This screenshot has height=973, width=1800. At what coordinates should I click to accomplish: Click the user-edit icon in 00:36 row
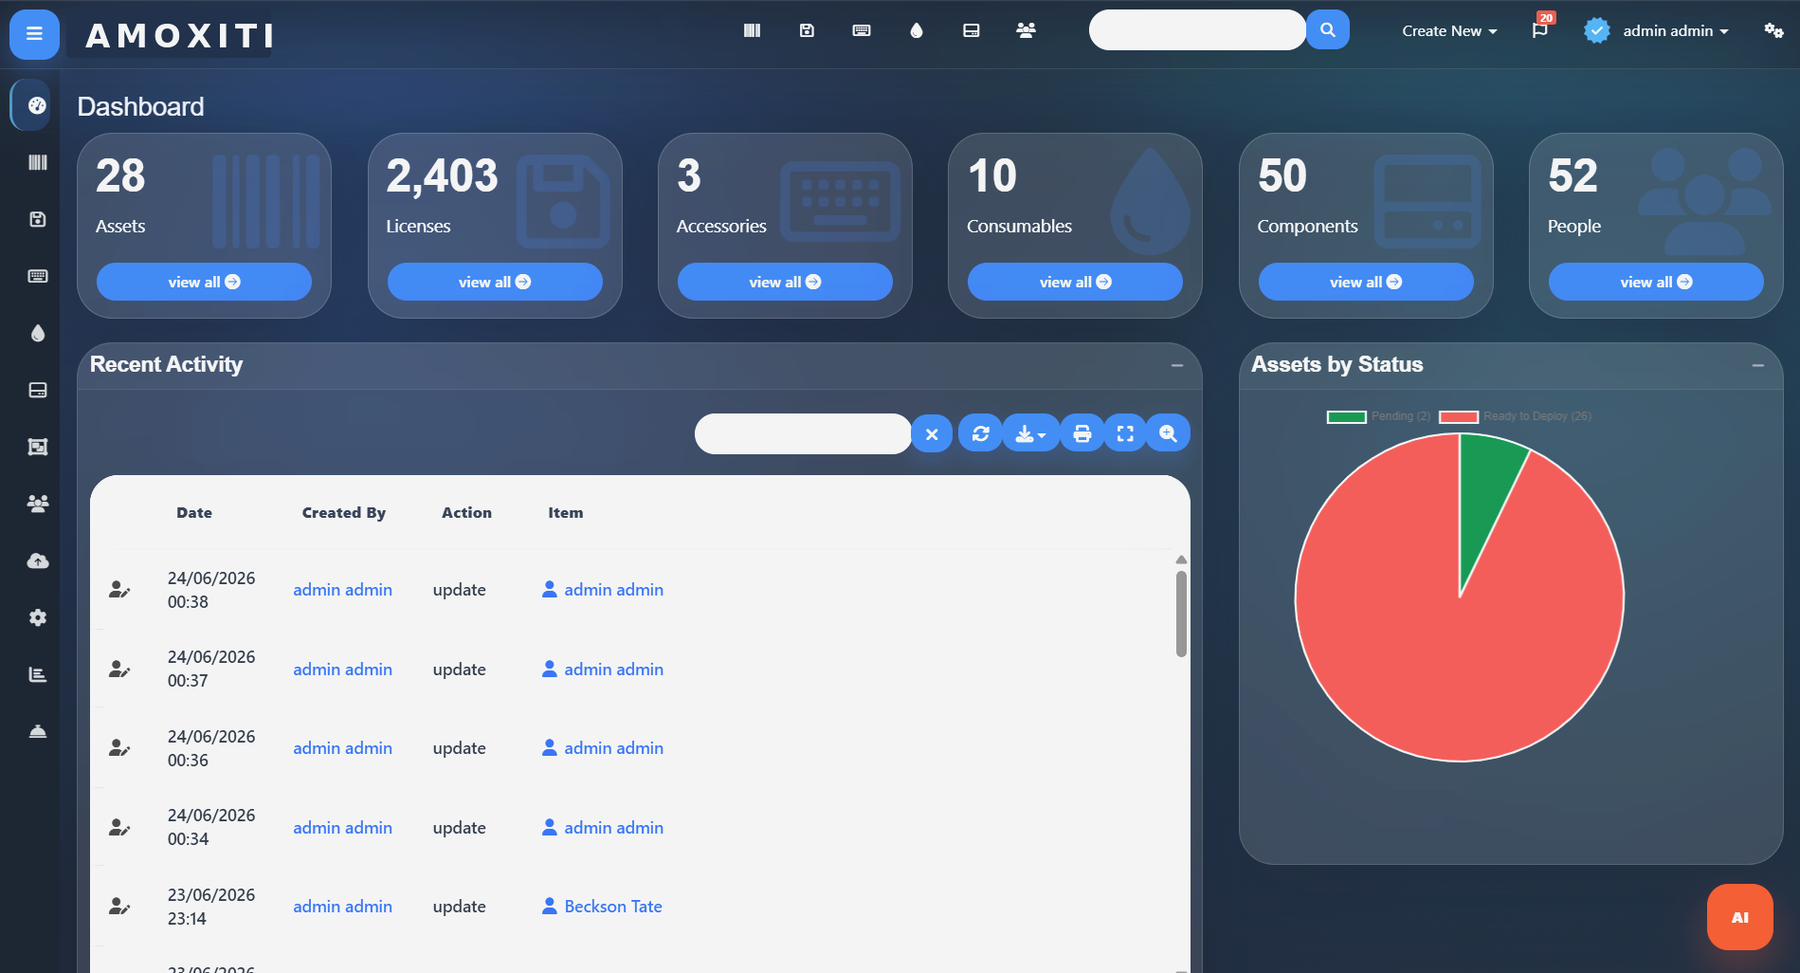coord(119,748)
